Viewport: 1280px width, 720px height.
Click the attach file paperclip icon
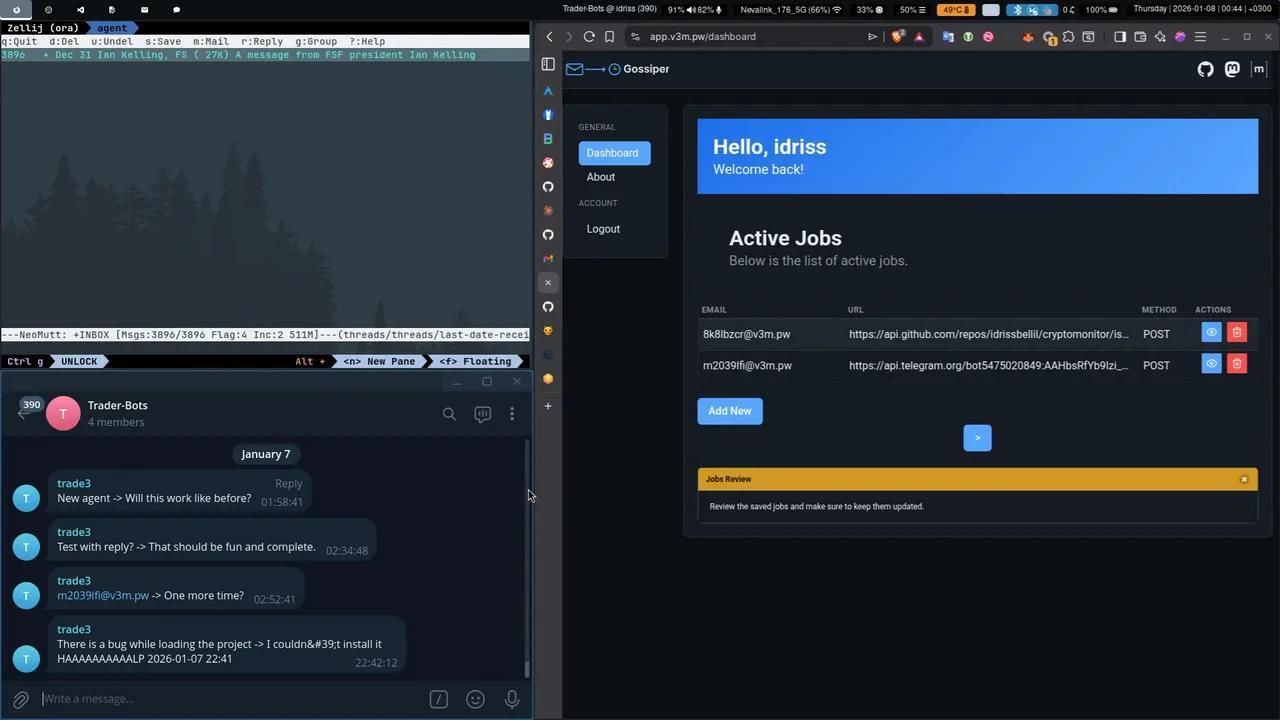click(20, 699)
